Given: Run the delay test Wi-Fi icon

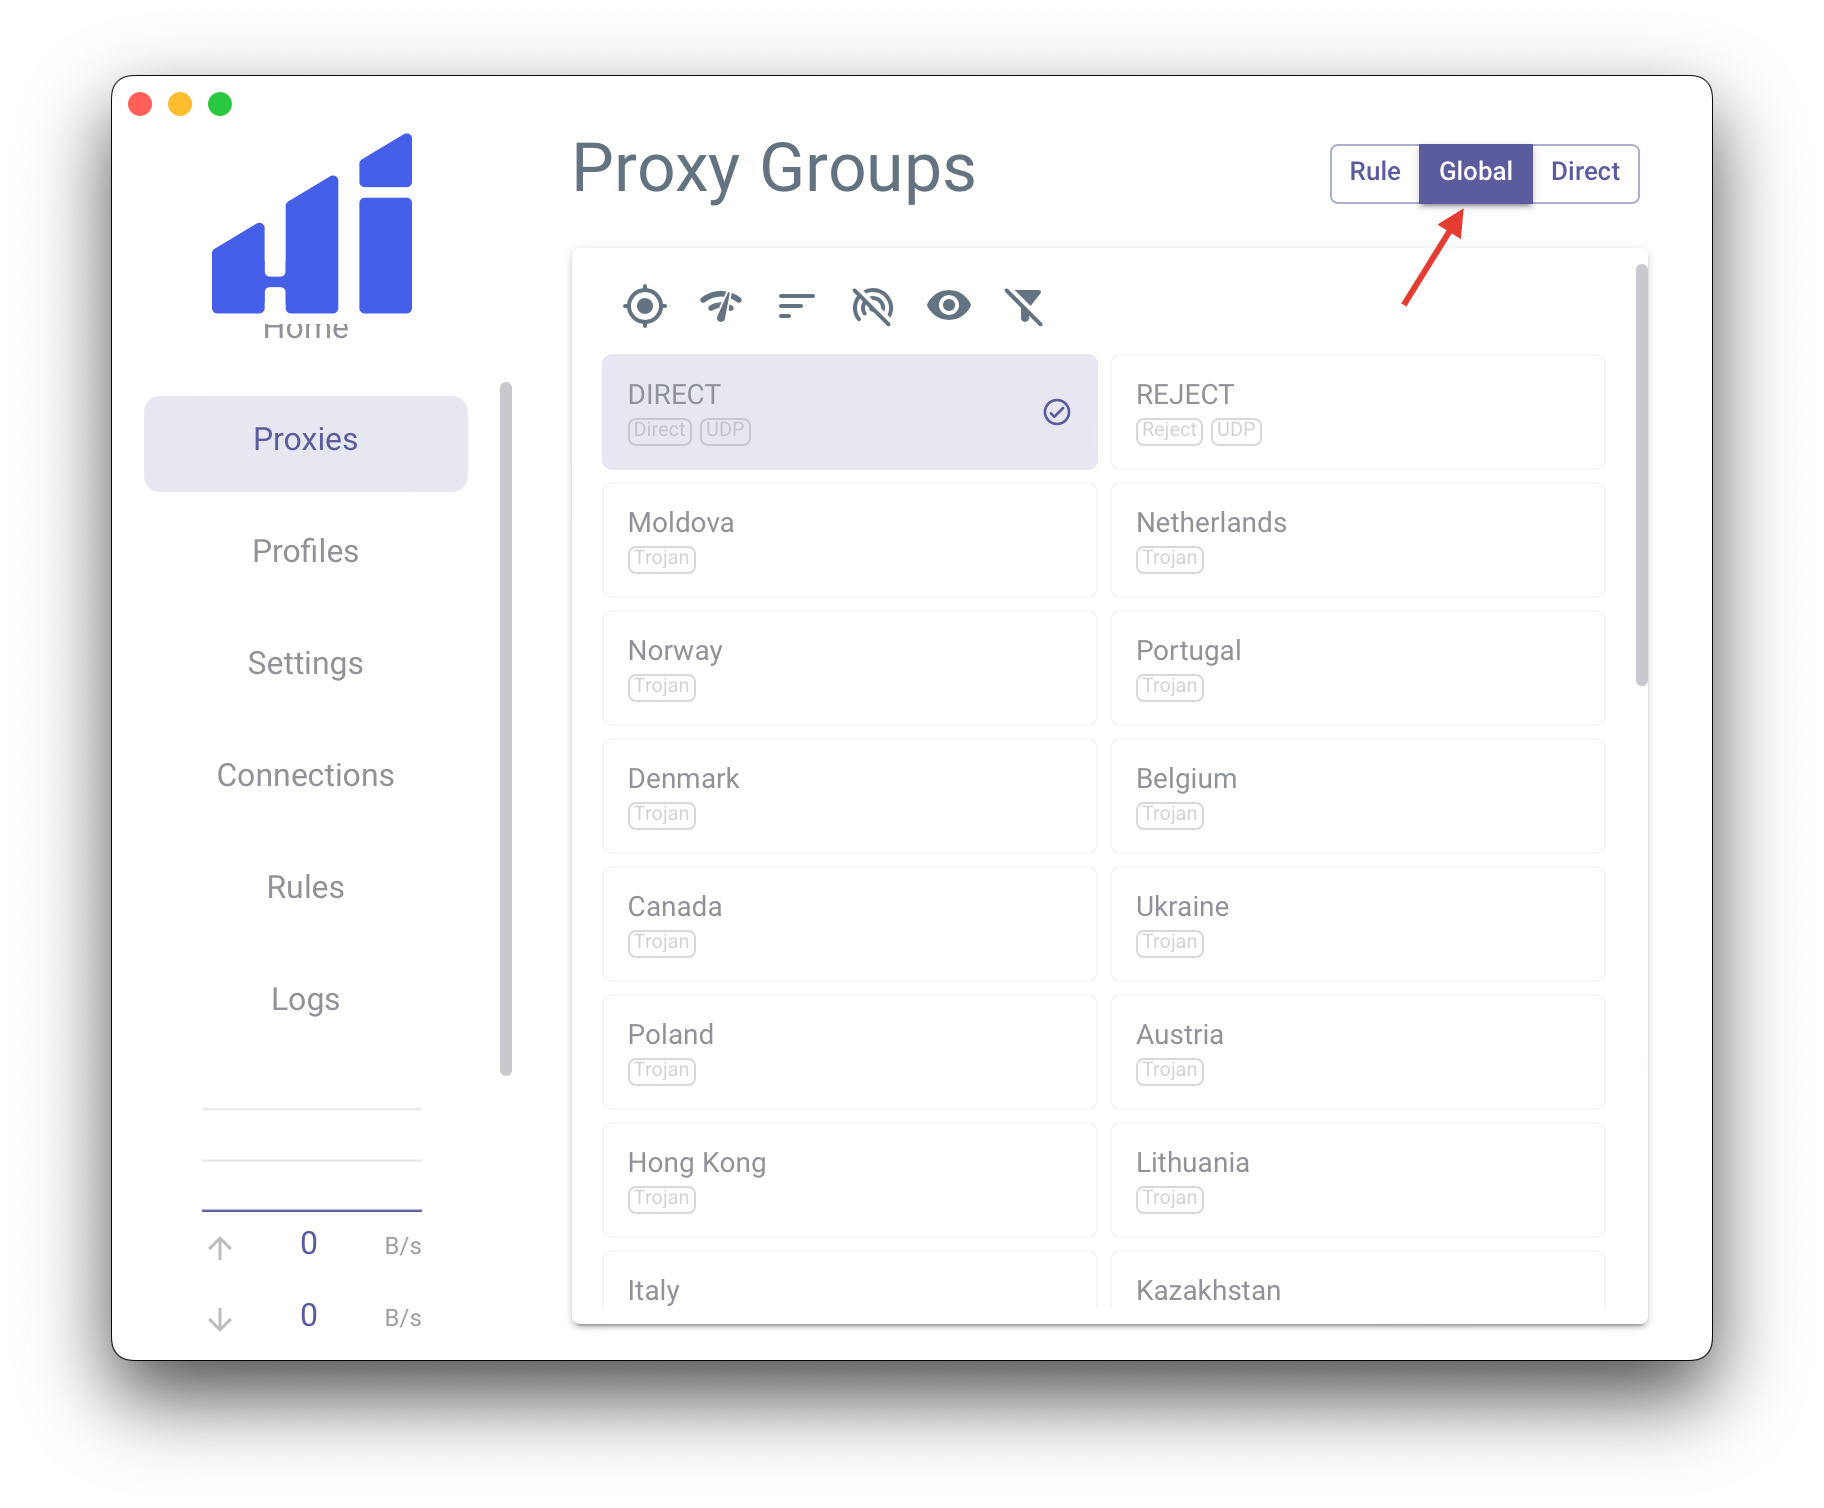Looking at the screenshot, I should click(x=721, y=306).
